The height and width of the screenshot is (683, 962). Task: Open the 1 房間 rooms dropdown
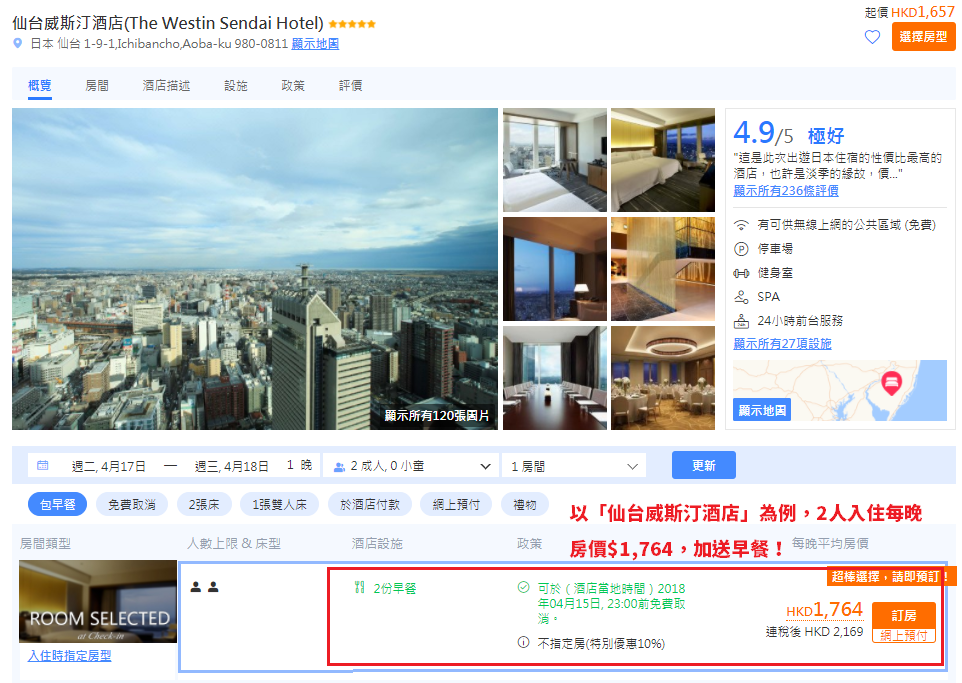(x=574, y=466)
